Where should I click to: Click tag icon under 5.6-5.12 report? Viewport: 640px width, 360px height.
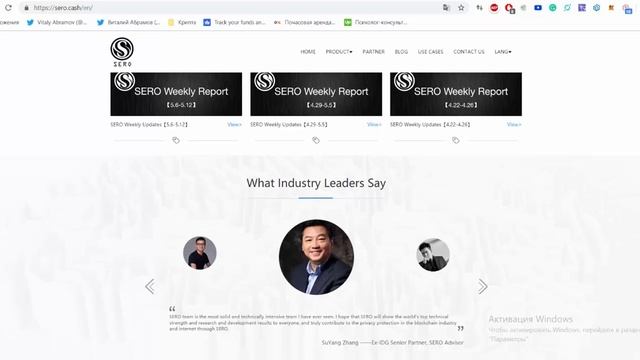(176, 140)
